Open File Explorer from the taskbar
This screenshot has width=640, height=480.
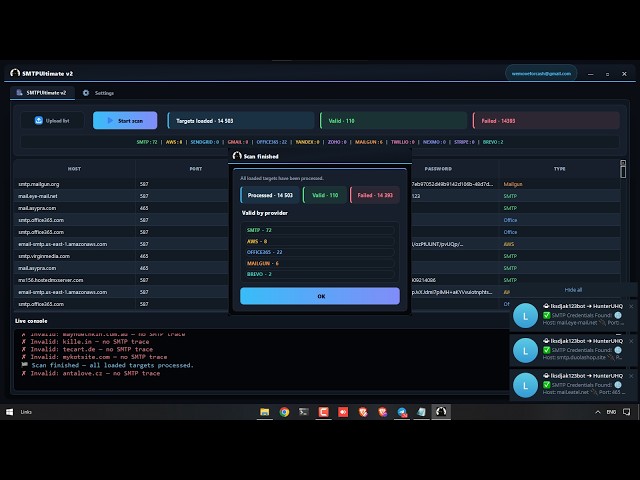coord(264,412)
